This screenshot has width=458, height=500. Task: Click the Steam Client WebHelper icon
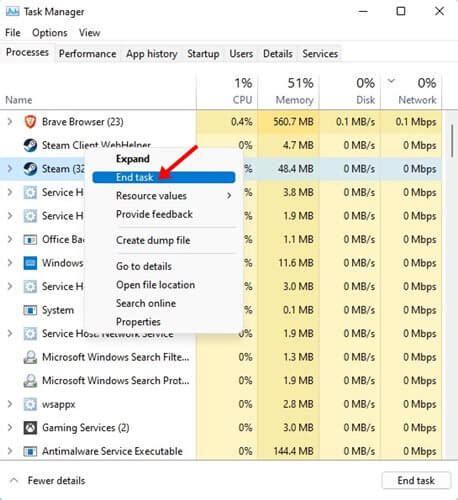click(x=30, y=145)
